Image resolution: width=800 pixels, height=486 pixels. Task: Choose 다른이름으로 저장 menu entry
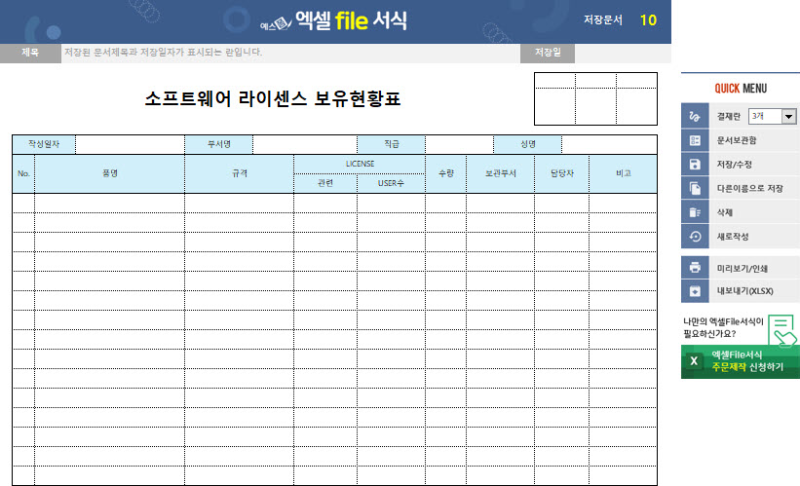749,188
